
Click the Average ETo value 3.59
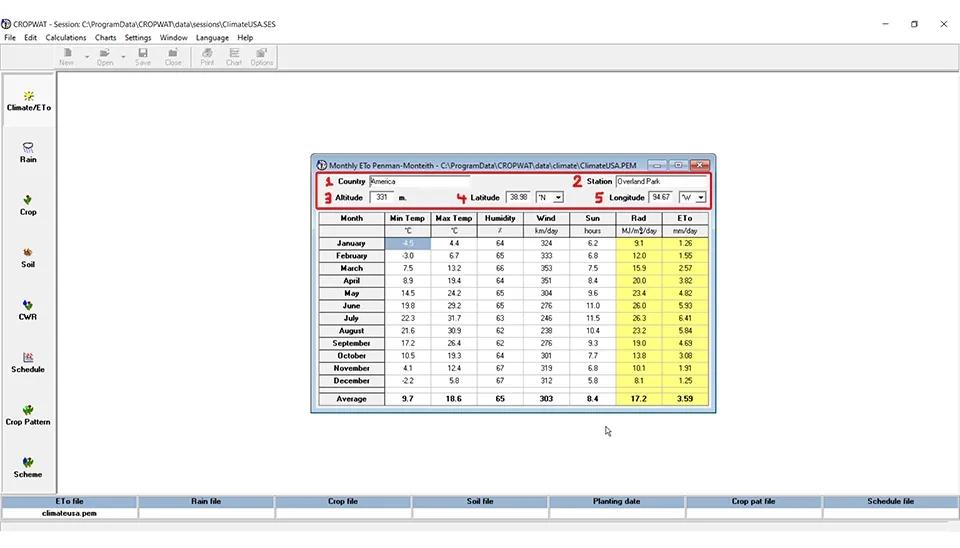click(685, 399)
